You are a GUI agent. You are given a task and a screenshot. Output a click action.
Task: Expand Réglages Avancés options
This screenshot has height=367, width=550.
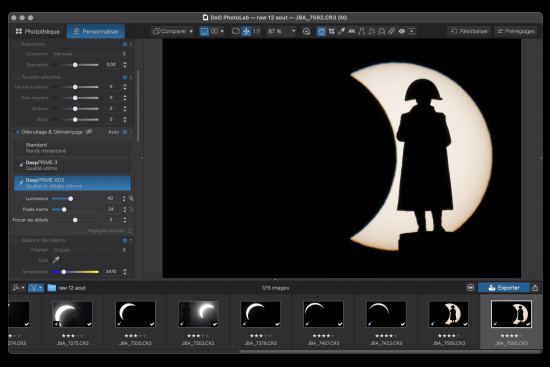[110, 231]
